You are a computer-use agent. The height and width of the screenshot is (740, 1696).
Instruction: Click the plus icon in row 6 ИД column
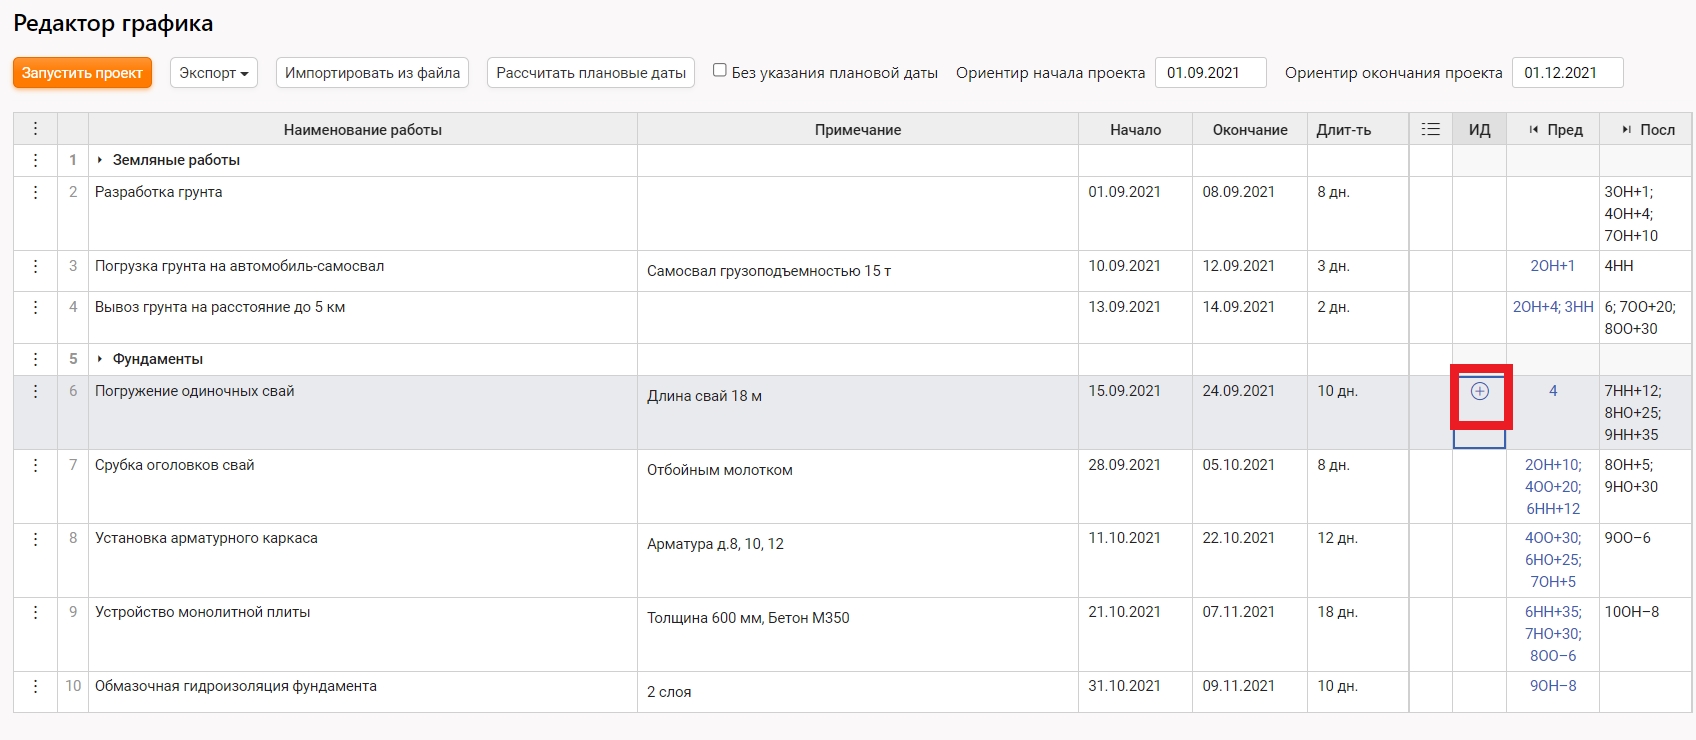1480,392
